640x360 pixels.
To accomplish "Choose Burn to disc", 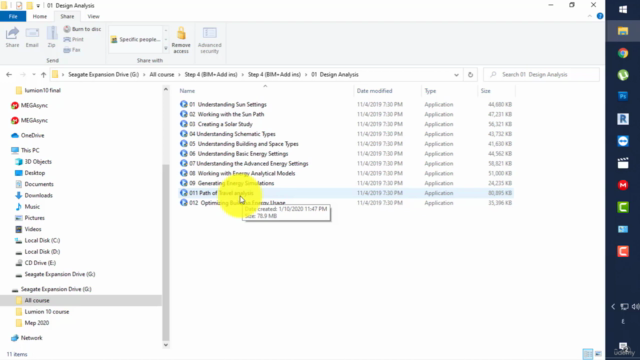I will [82, 29].
